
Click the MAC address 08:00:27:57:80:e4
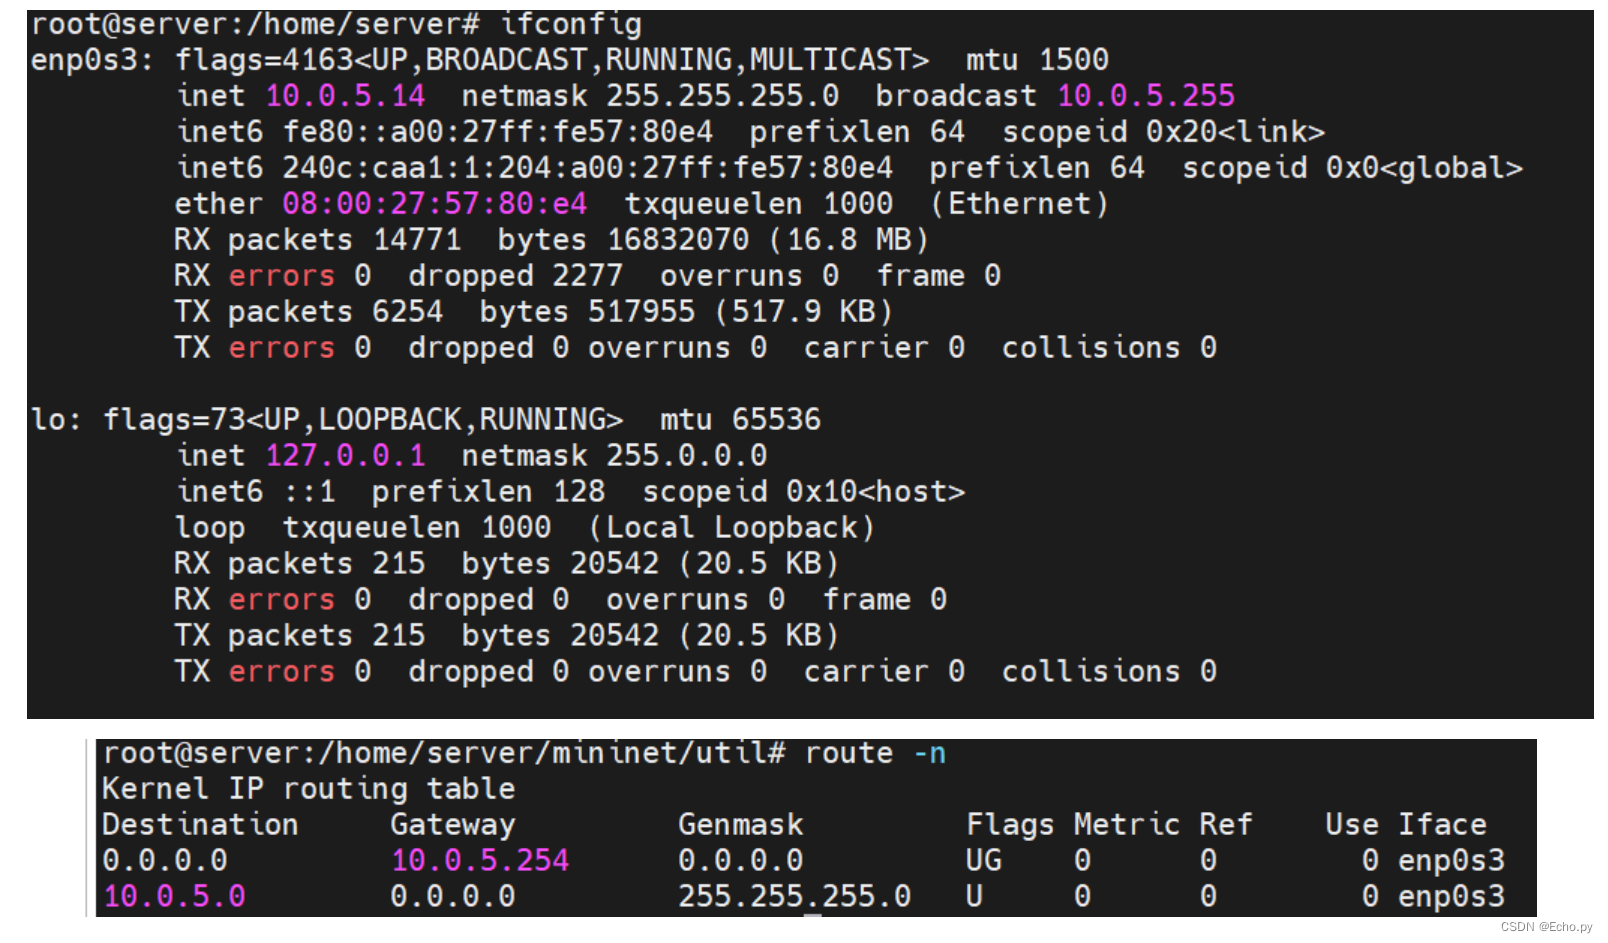pos(435,204)
